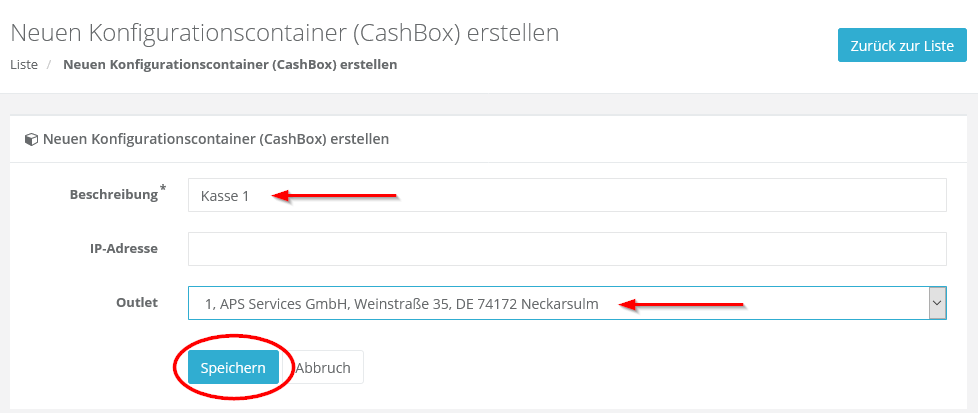978x413 pixels.
Task: Cancel using the Abbruch button
Action: (x=324, y=367)
